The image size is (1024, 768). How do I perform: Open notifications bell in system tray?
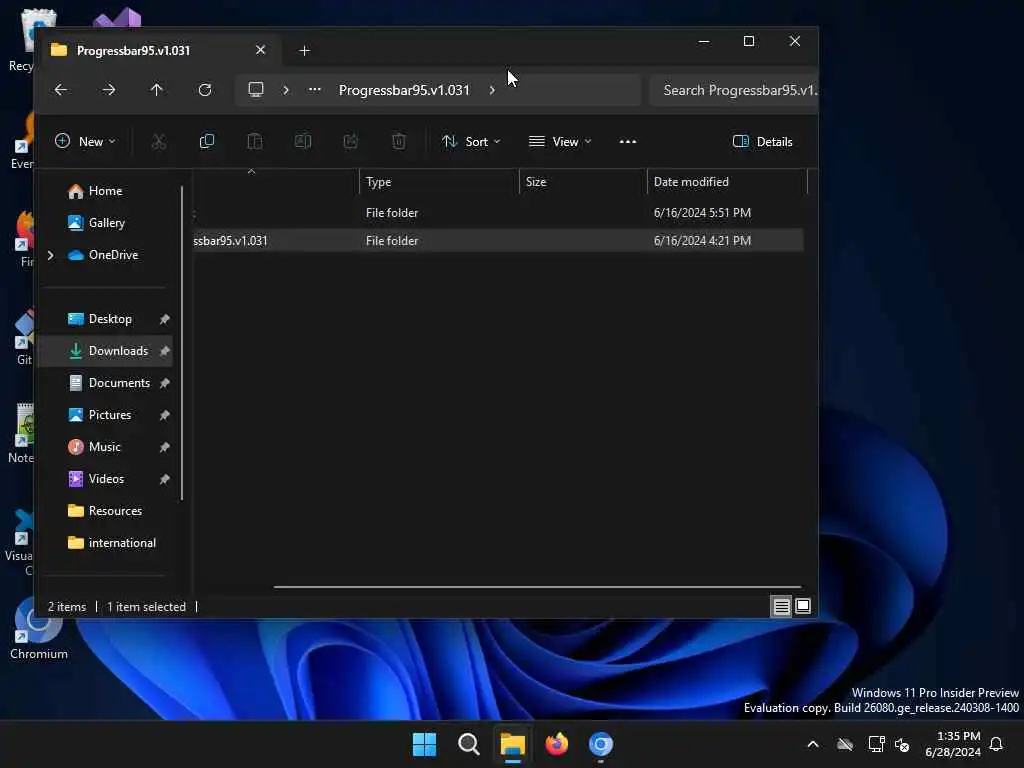997,744
